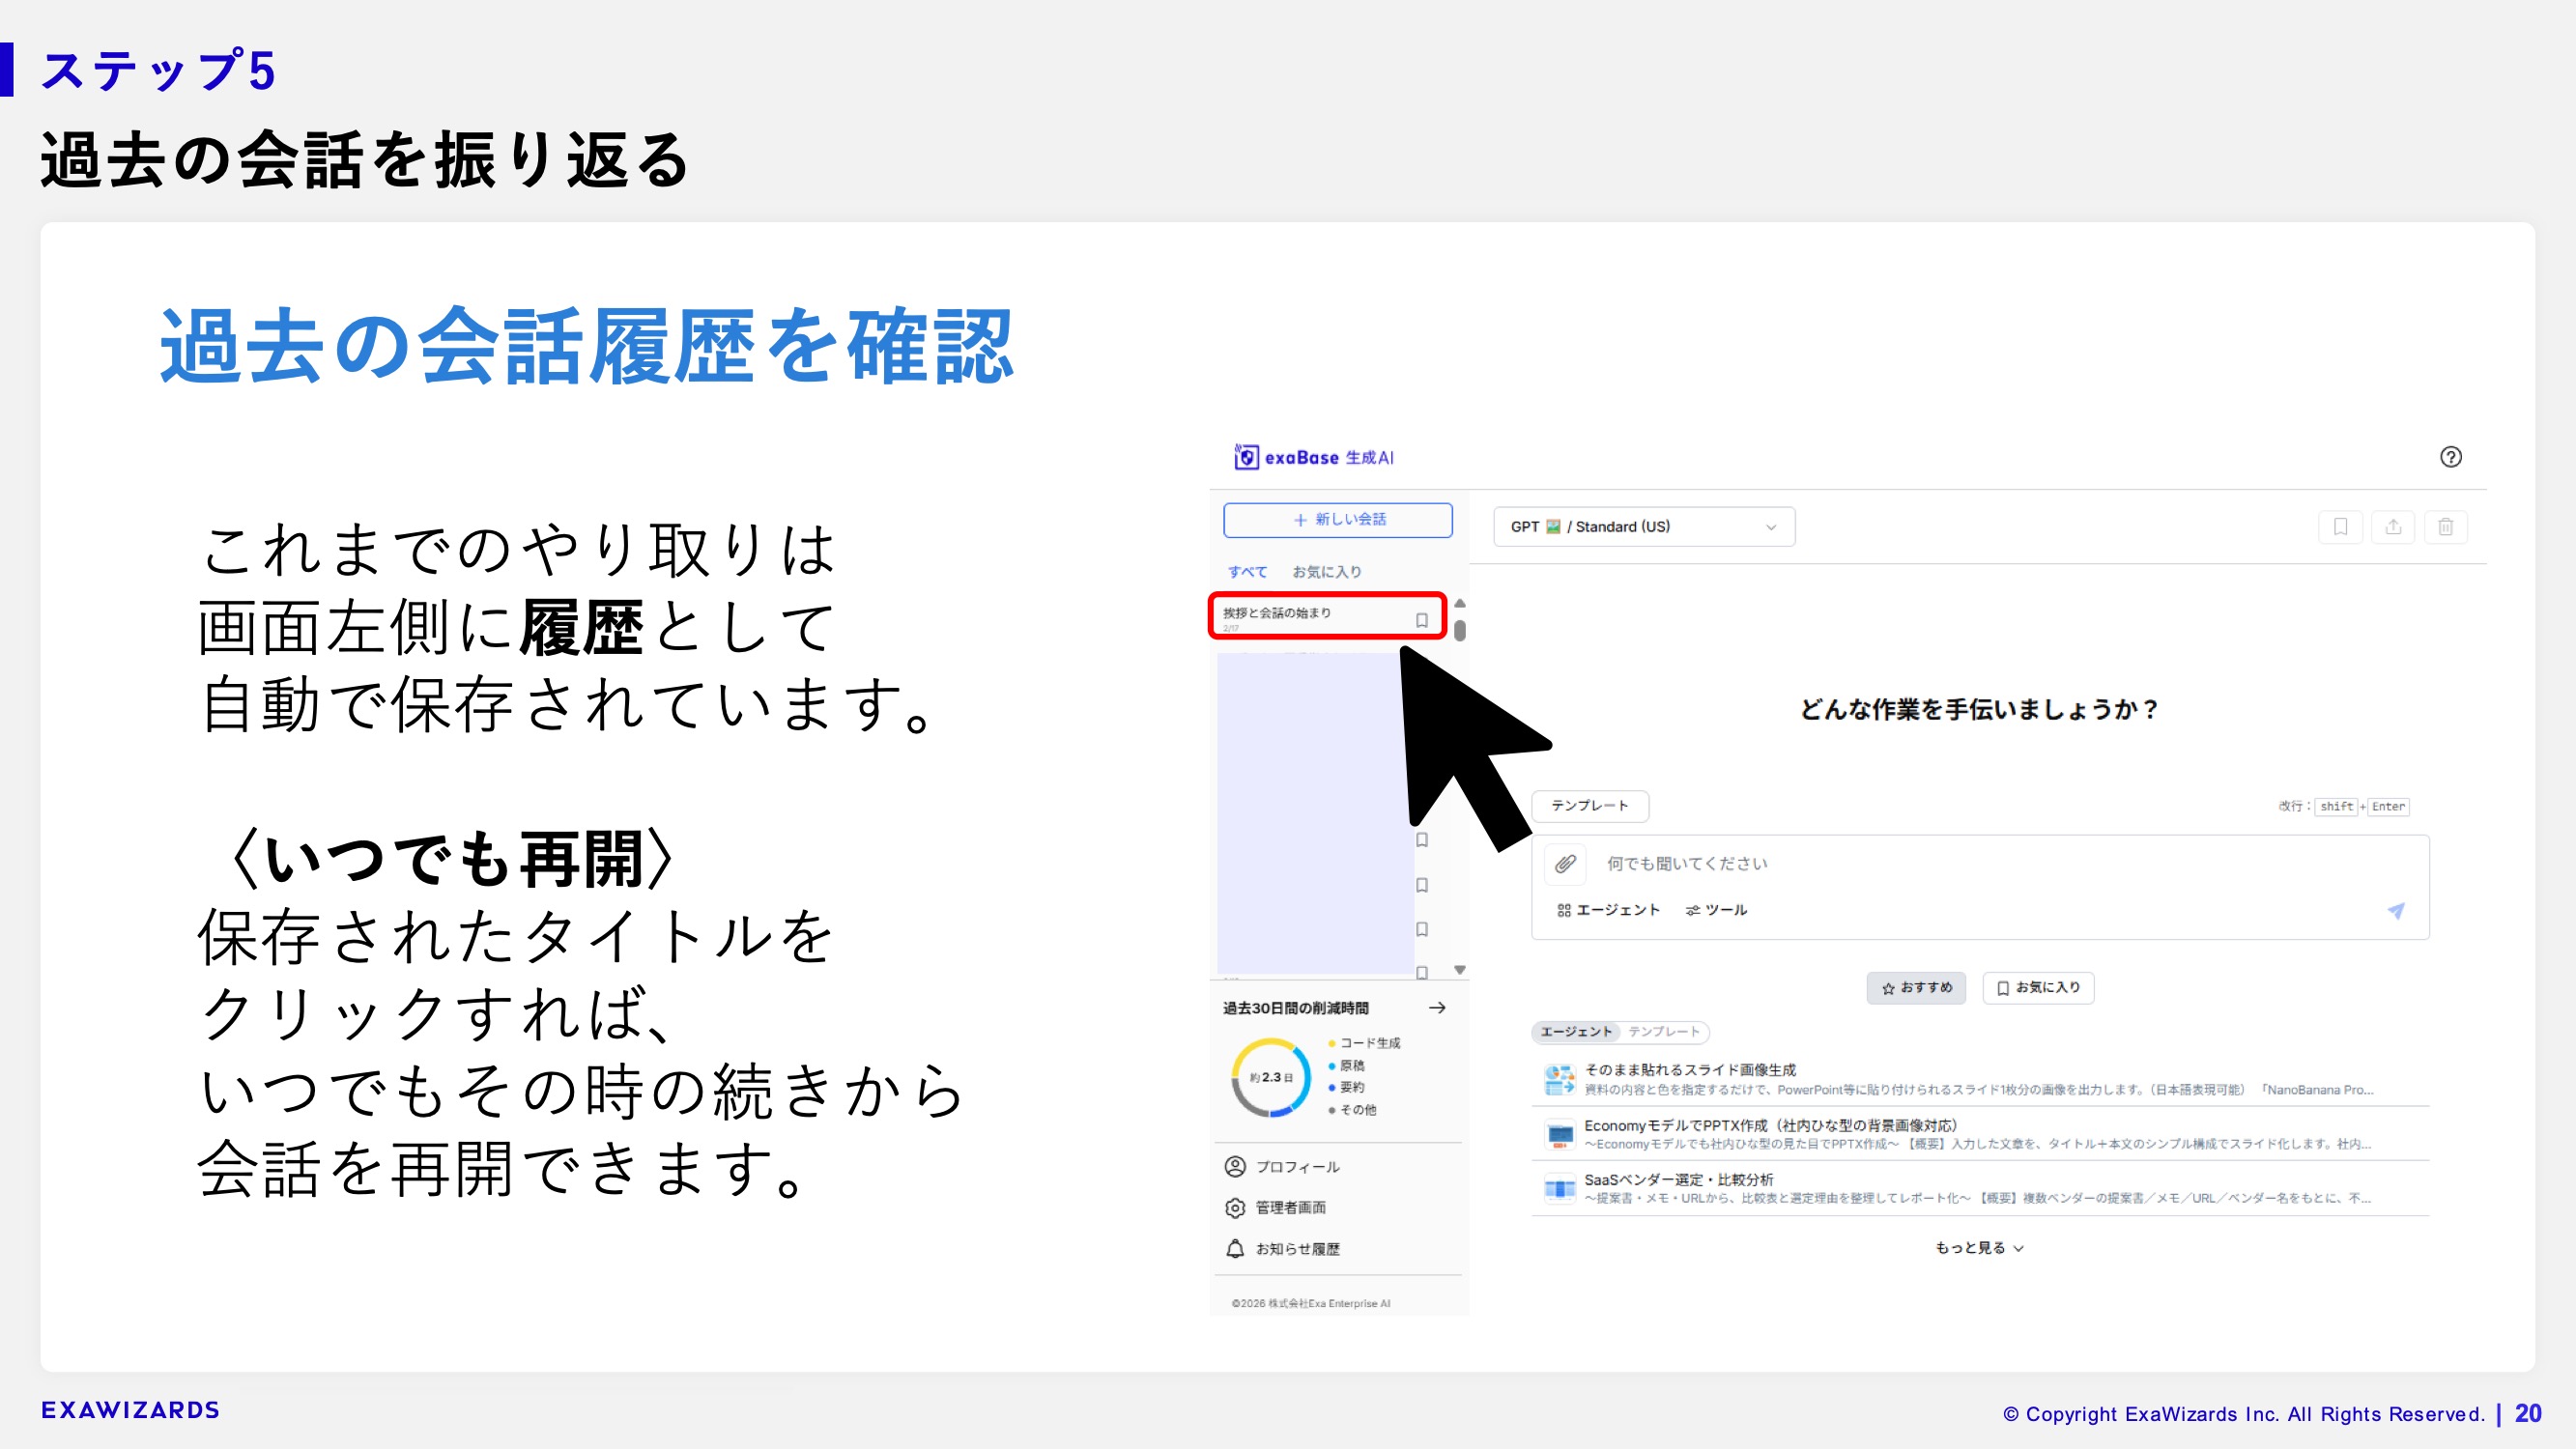Open the テンプレート button above the message box

pyautogui.click(x=1590, y=806)
